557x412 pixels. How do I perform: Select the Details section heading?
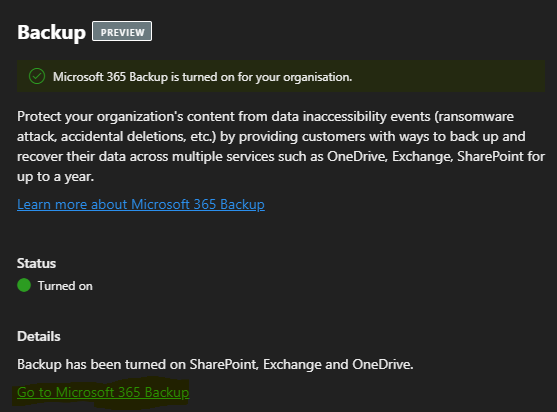click(x=39, y=336)
